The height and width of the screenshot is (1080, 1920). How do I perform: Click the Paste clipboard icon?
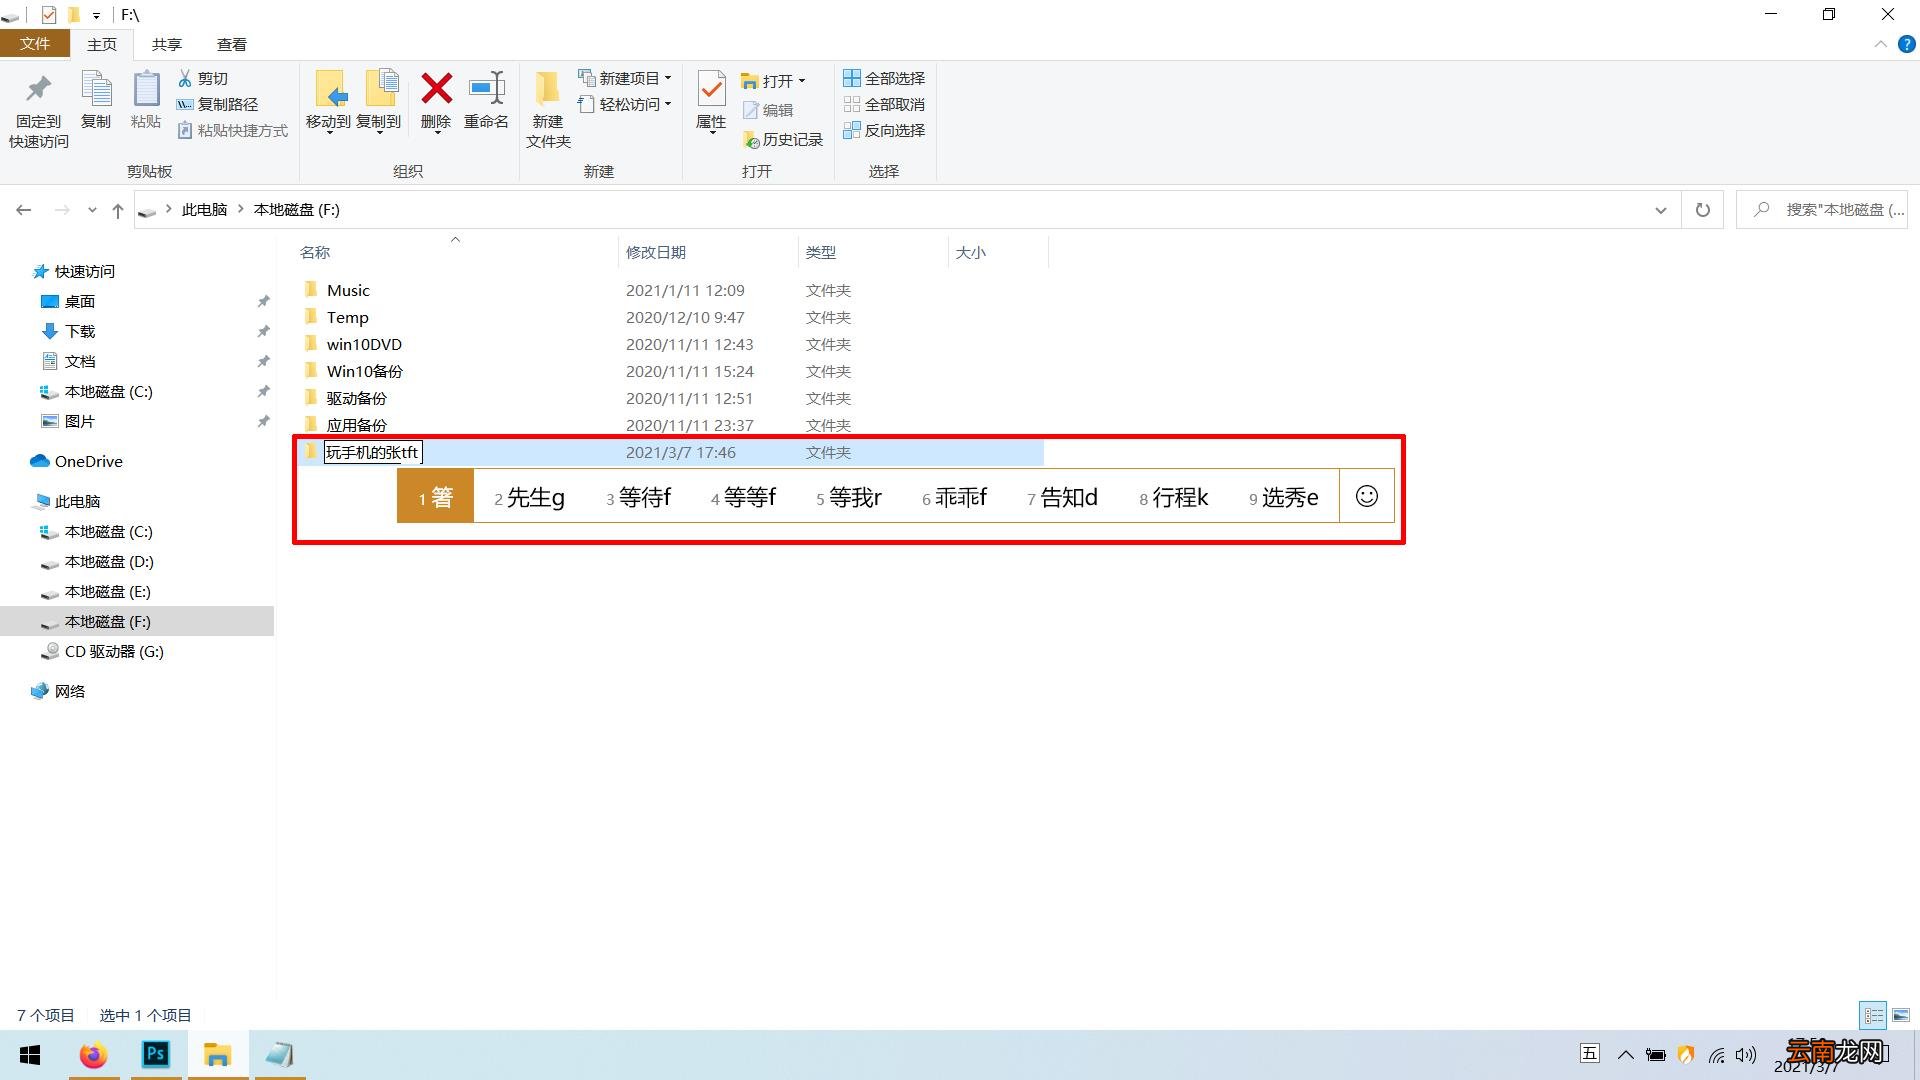pyautogui.click(x=146, y=89)
